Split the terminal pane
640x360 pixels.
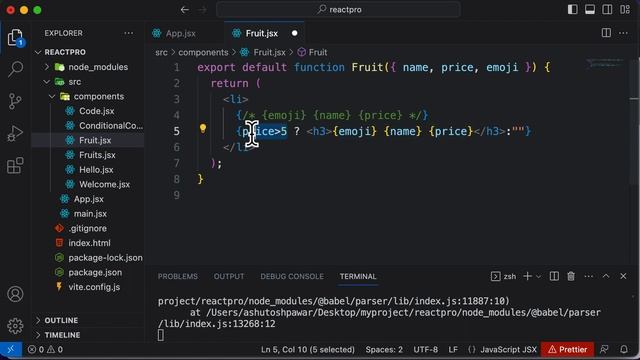(554, 276)
